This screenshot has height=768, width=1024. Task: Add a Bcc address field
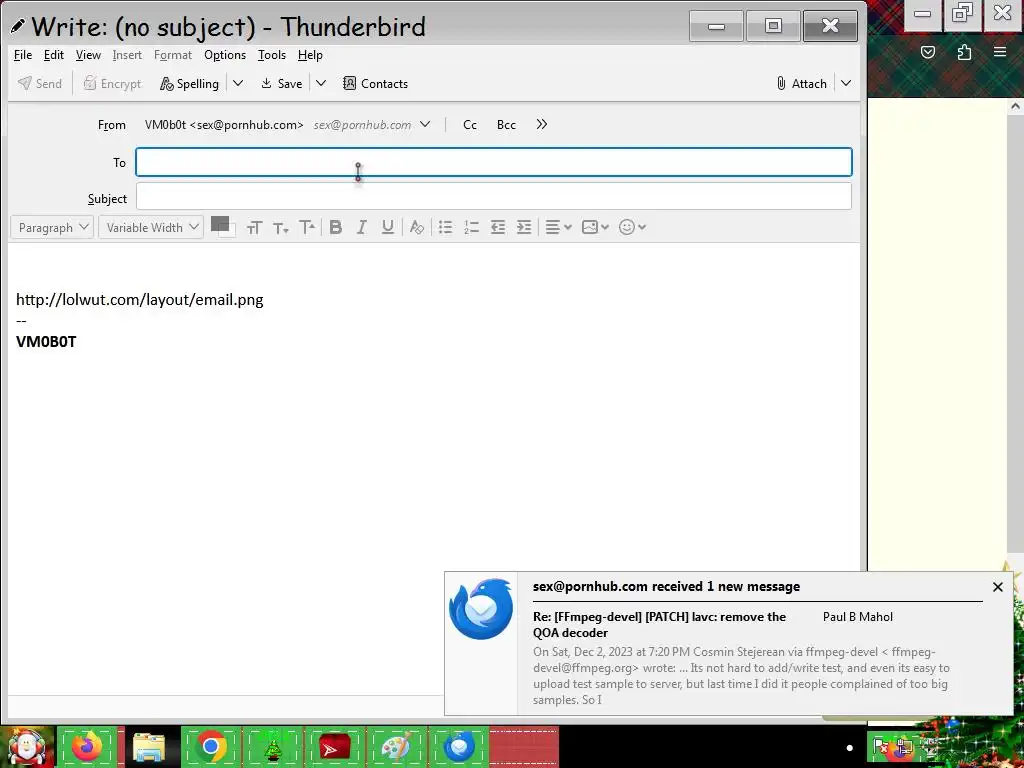506,125
